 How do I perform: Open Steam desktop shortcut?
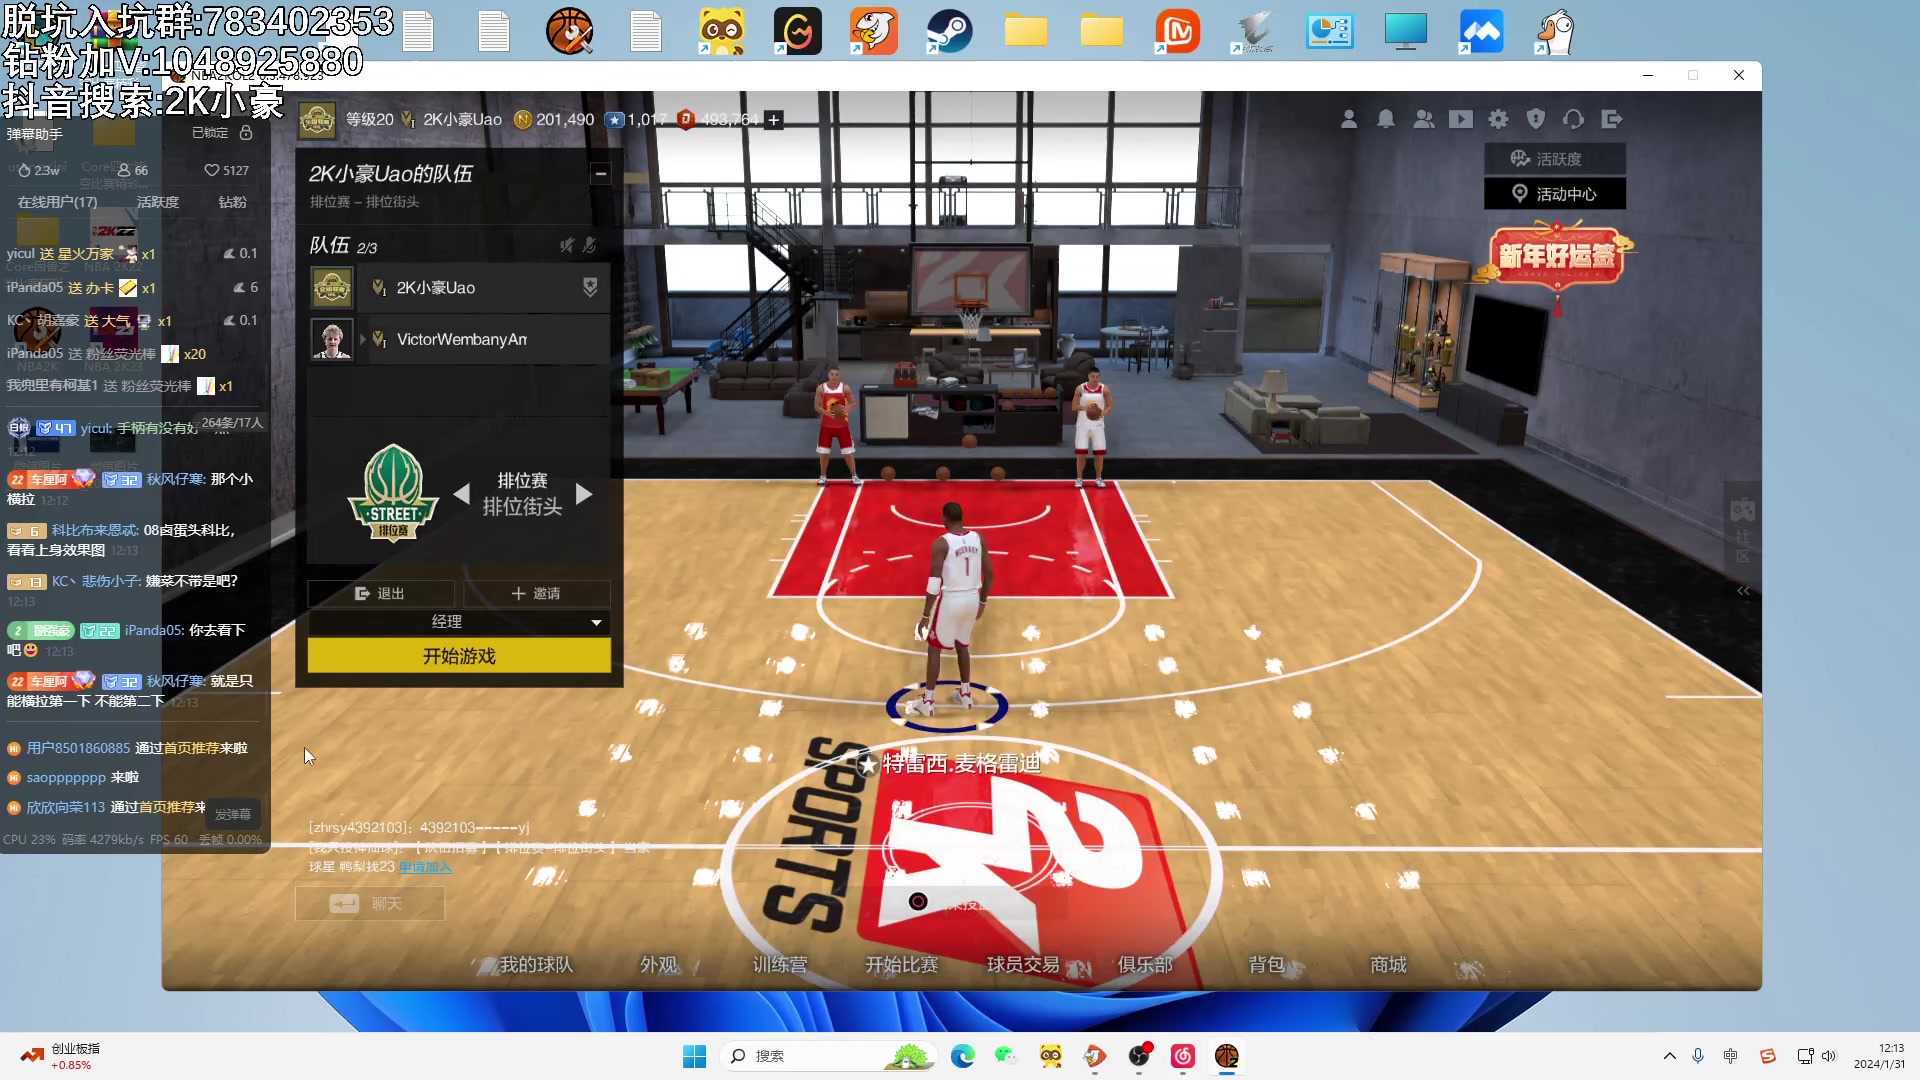949,31
